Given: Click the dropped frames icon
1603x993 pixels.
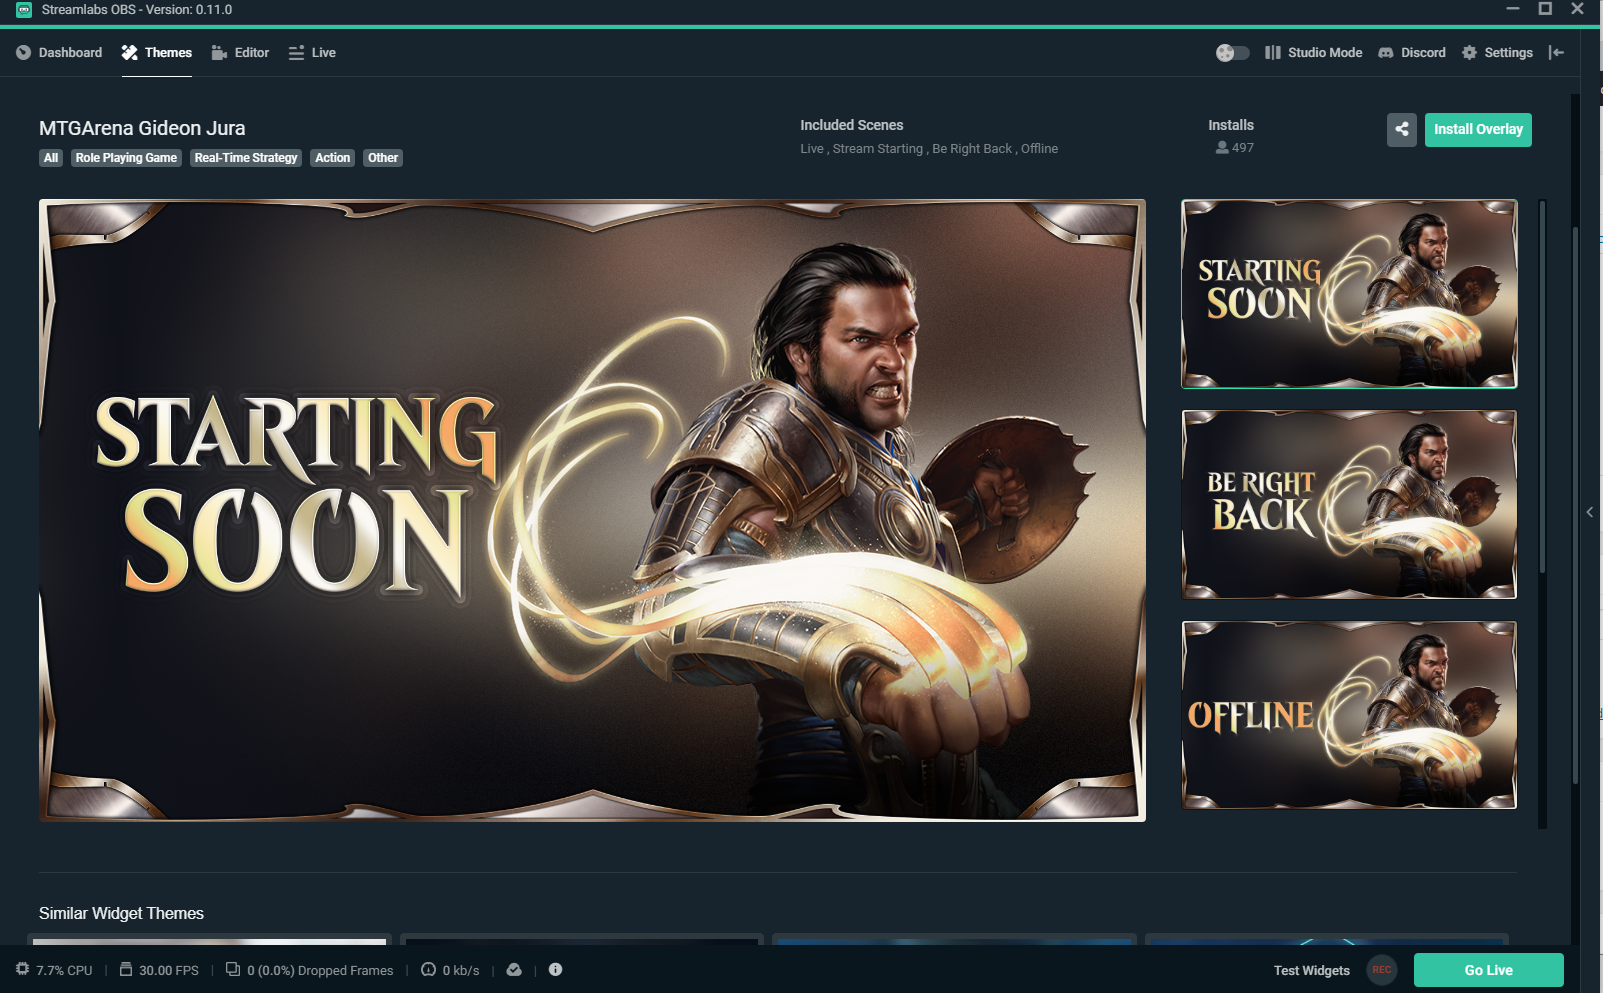Looking at the screenshot, I should (233, 969).
